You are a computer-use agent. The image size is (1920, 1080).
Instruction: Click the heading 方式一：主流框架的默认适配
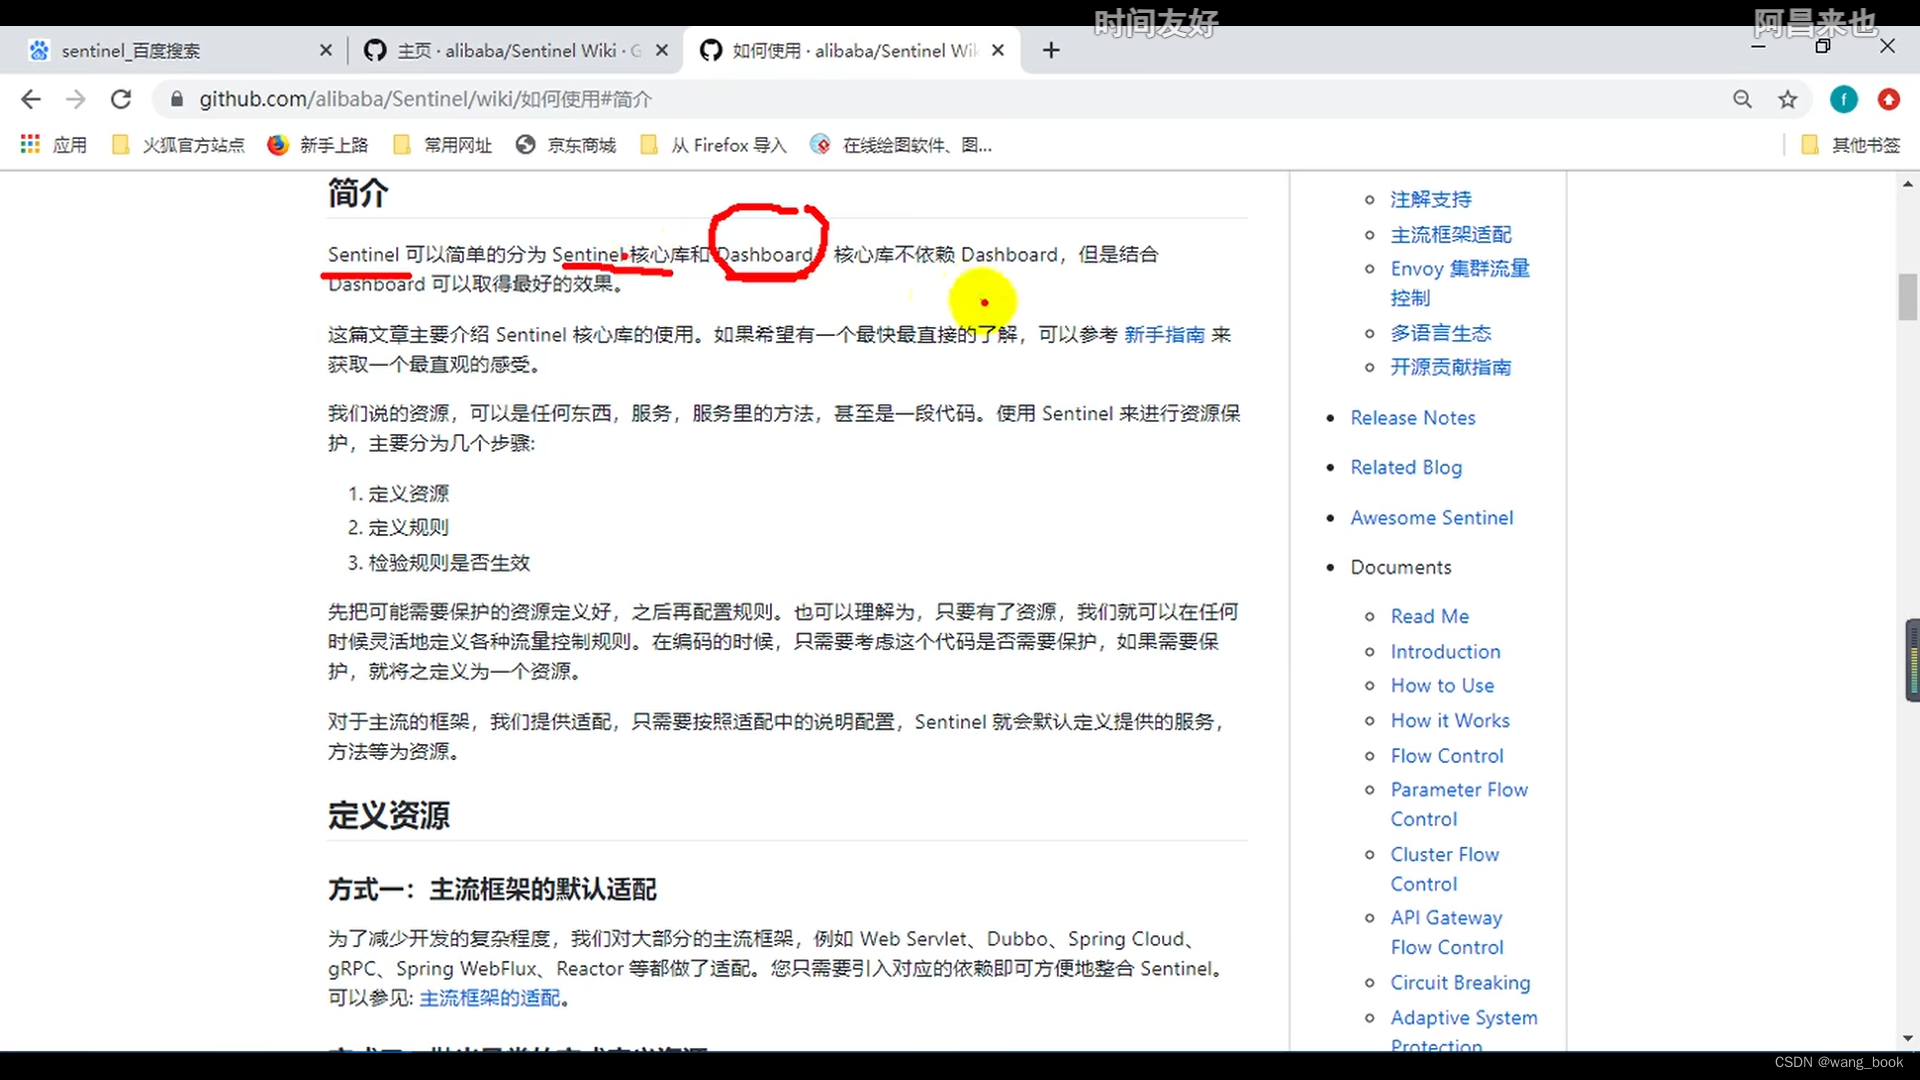pyautogui.click(x=492, y=889)
